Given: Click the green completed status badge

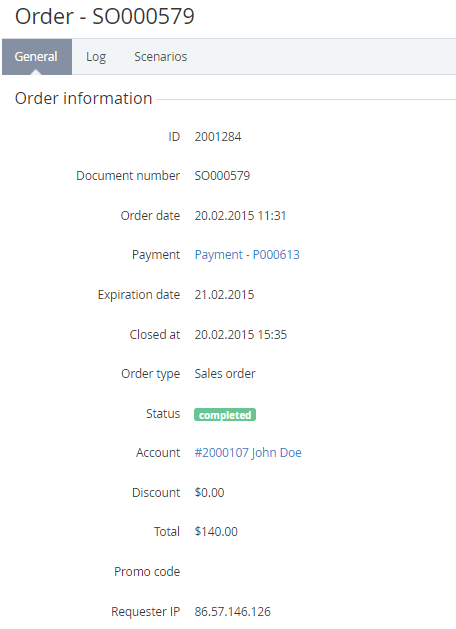Looking at the screenshot, I should pos(225,414).
